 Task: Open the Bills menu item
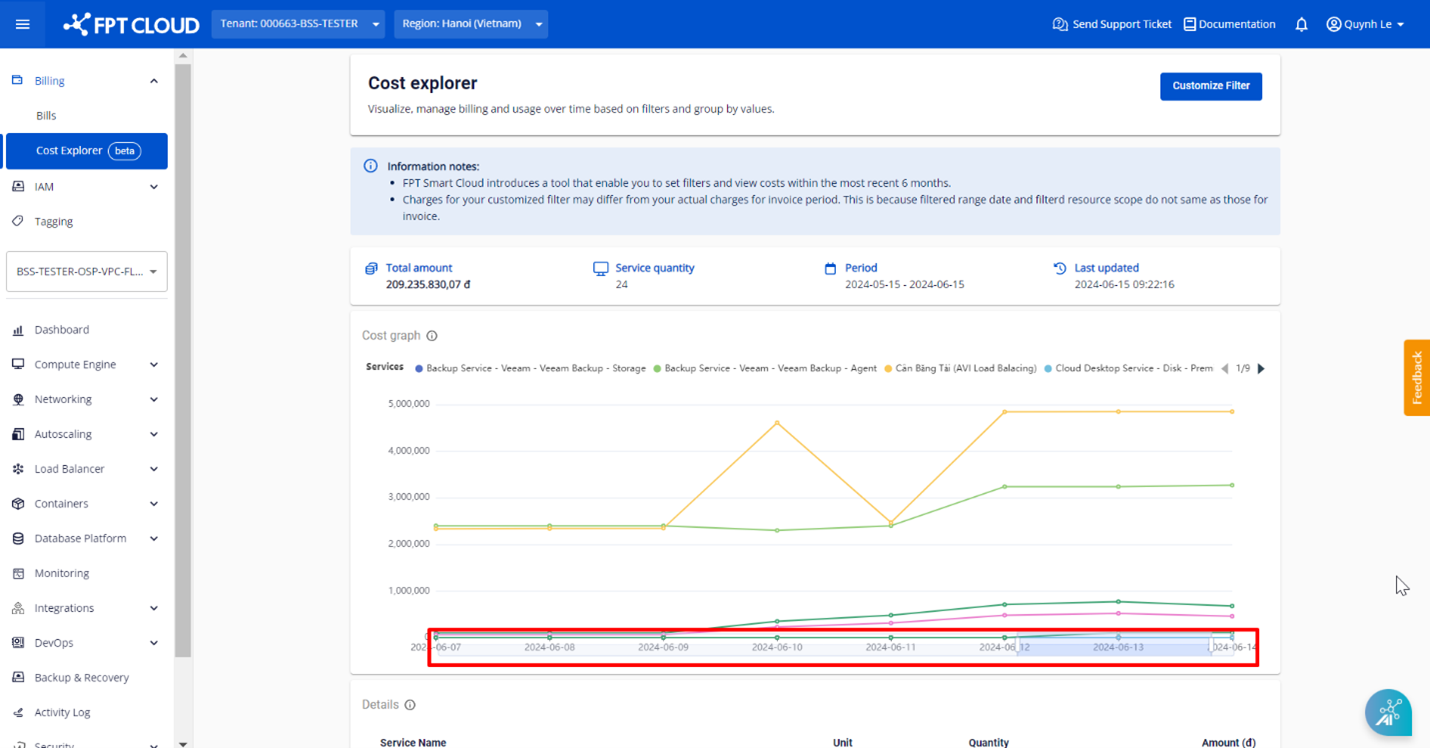[46, 116]
